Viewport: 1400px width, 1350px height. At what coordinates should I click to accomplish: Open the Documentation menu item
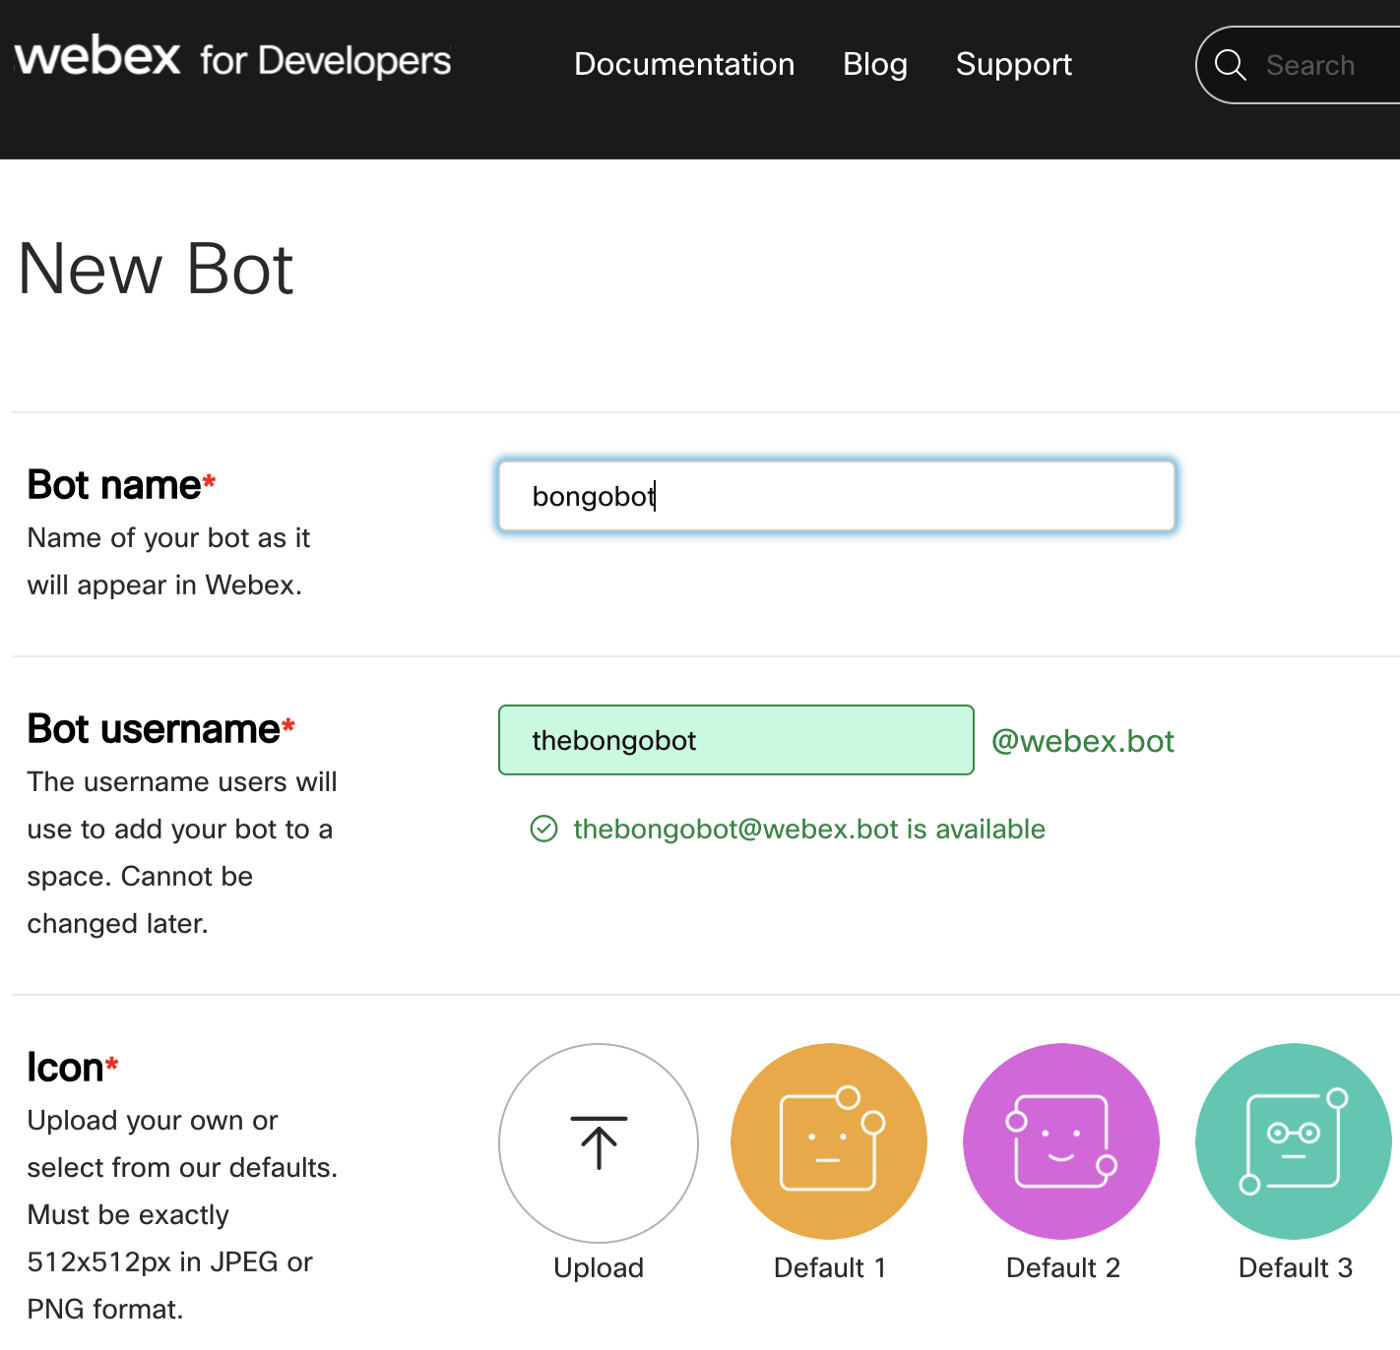pyautogui.click(x=684, y=64)
